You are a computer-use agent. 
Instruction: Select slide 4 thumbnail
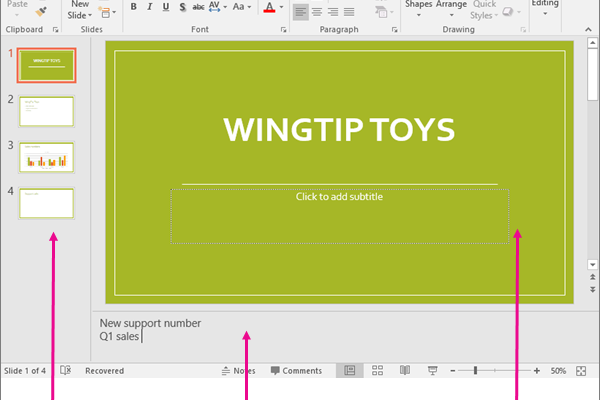[x=47, y=203]
